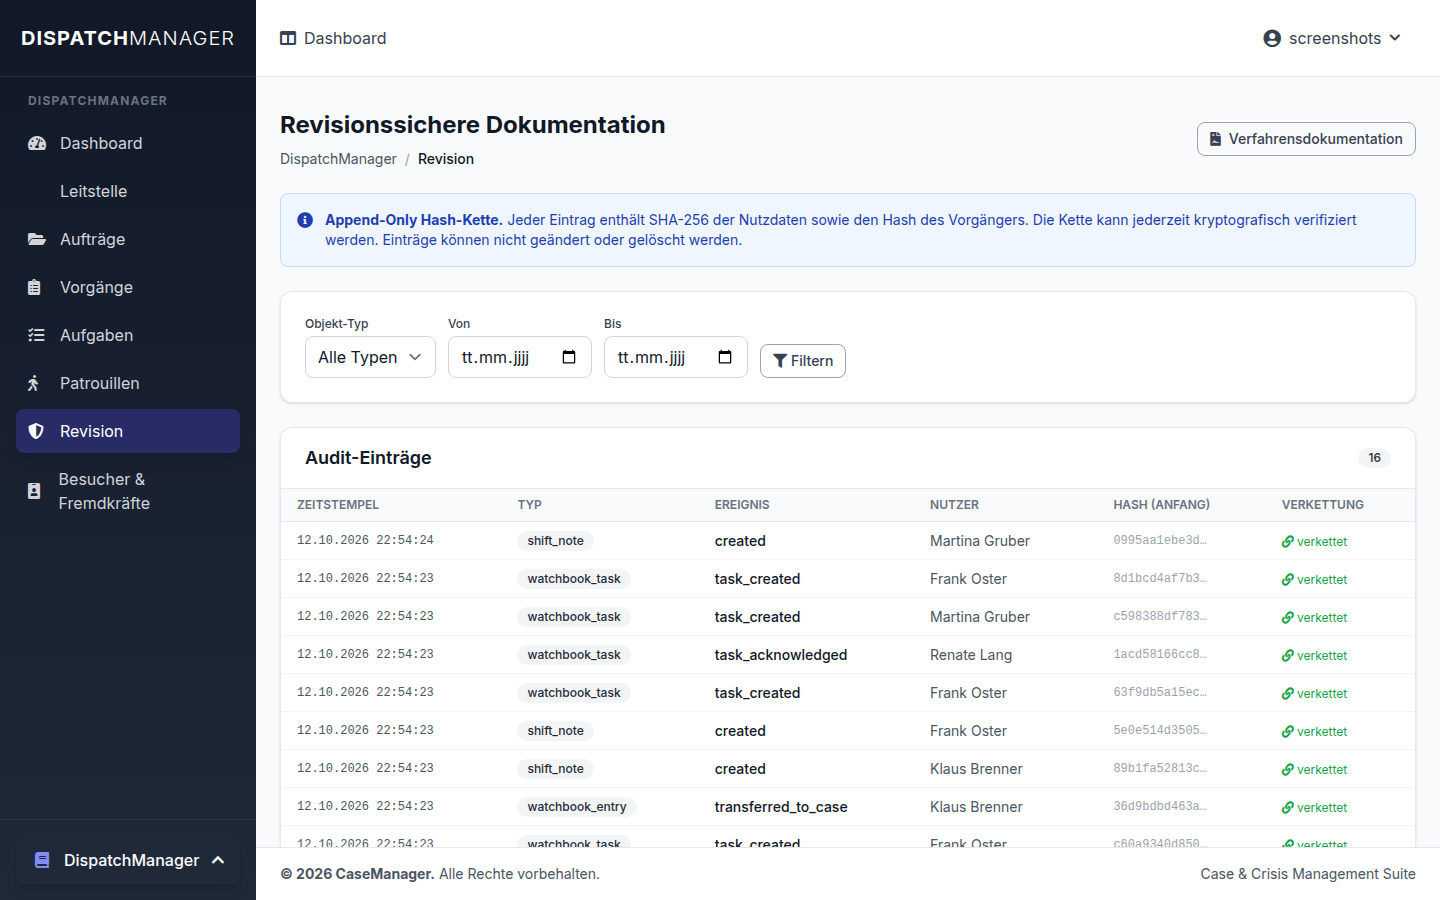Screen dimensions: 1440x900
Task: Expand the screenshots user menu chevron
Action: point(1395,38)
